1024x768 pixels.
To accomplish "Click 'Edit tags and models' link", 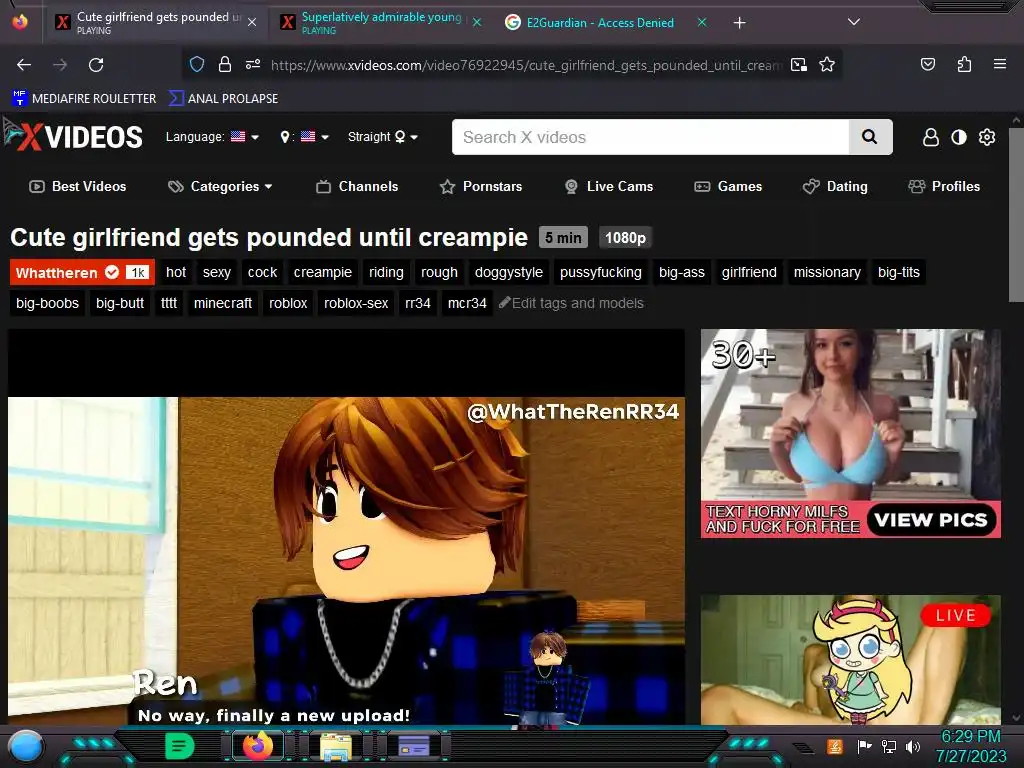I will tap(571, 303).
